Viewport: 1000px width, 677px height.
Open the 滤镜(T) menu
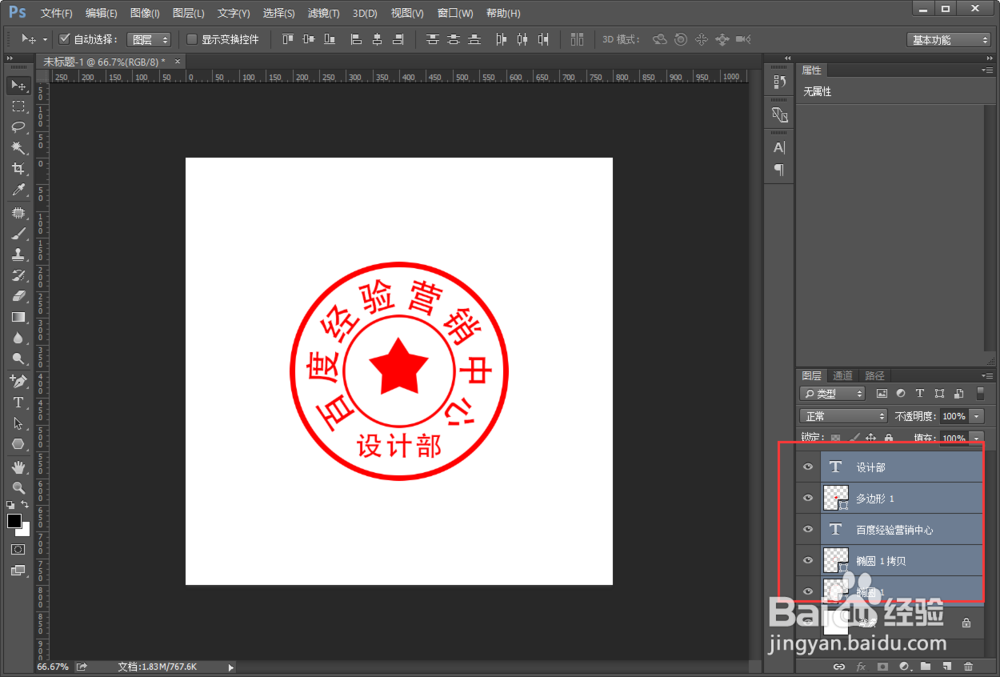click(x=323, y=13)
